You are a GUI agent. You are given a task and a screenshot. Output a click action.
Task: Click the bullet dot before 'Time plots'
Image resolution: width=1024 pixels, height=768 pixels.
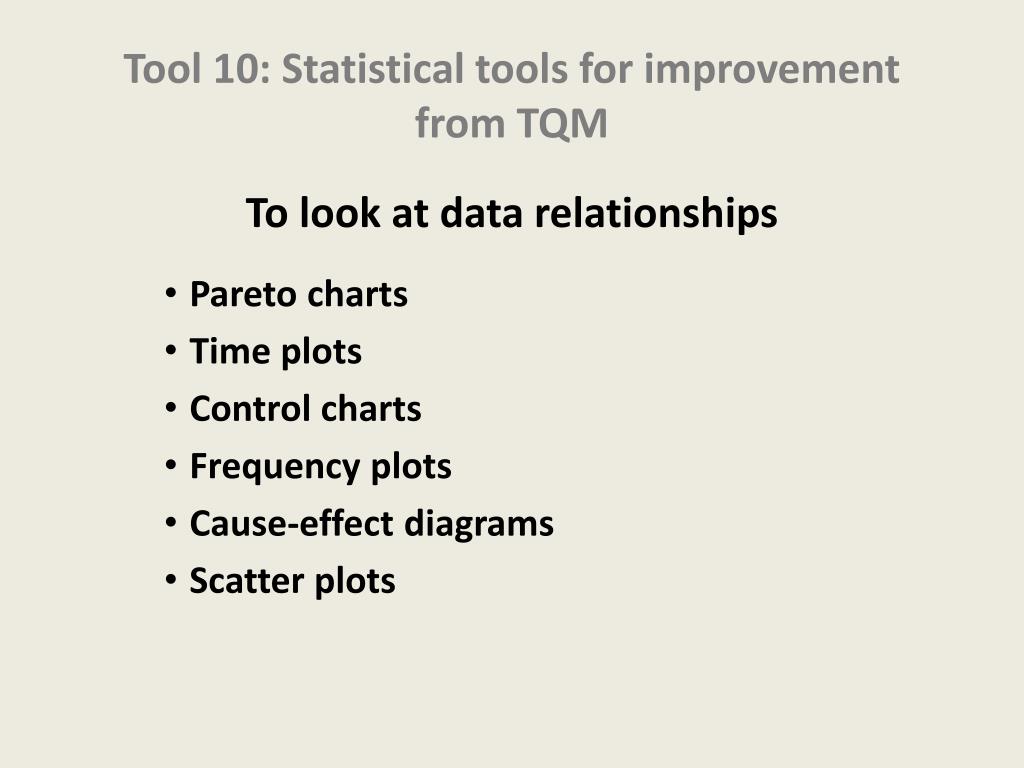(171, 351)
